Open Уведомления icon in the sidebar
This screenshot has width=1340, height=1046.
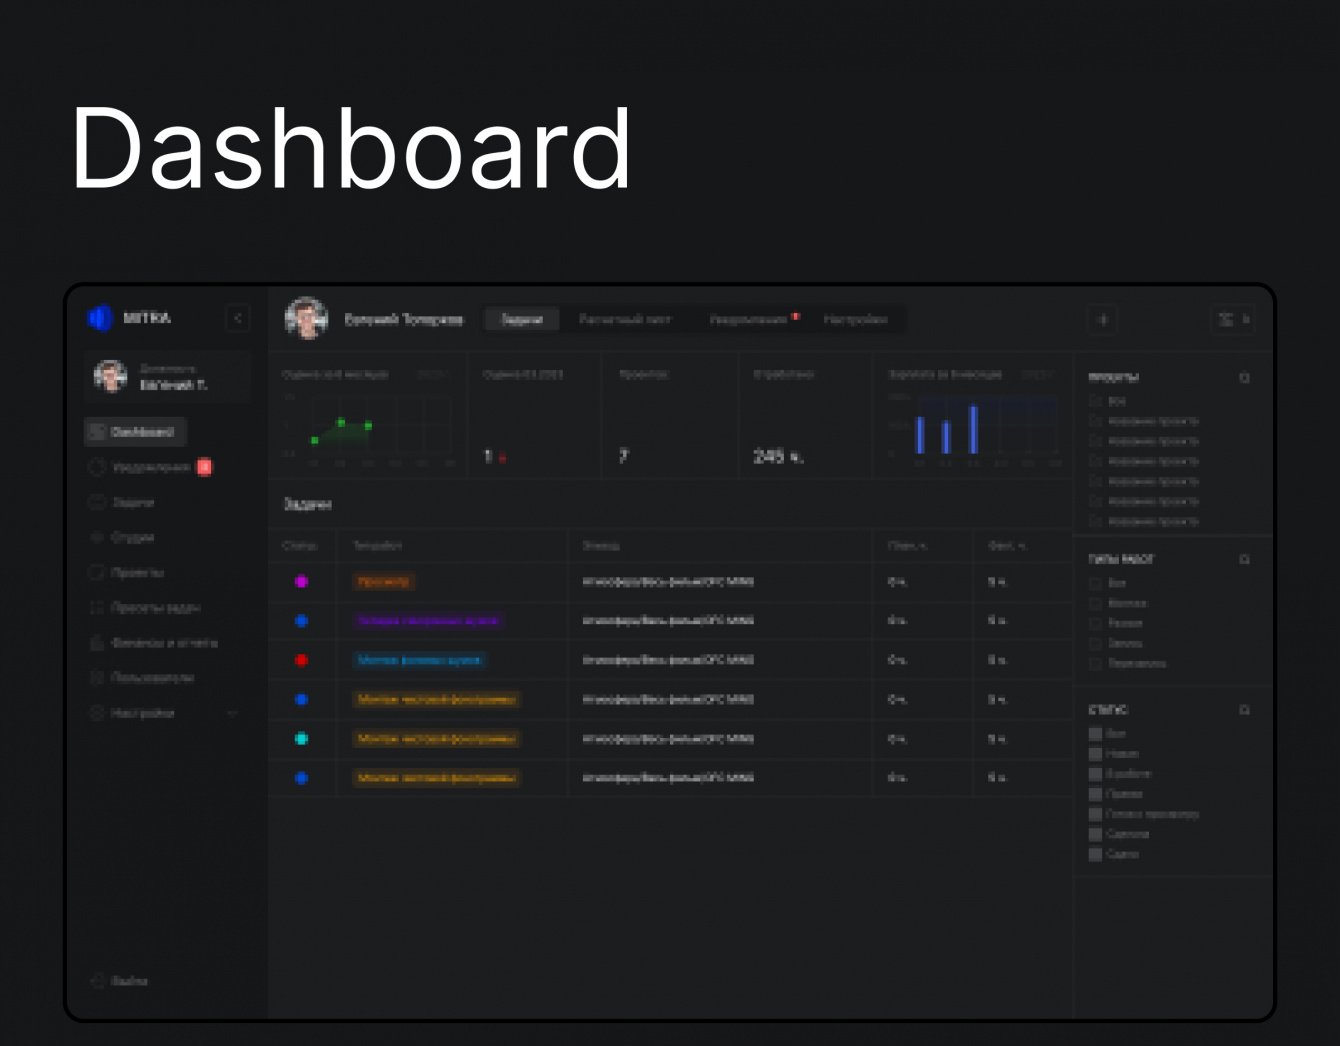(x=97, y=467)
